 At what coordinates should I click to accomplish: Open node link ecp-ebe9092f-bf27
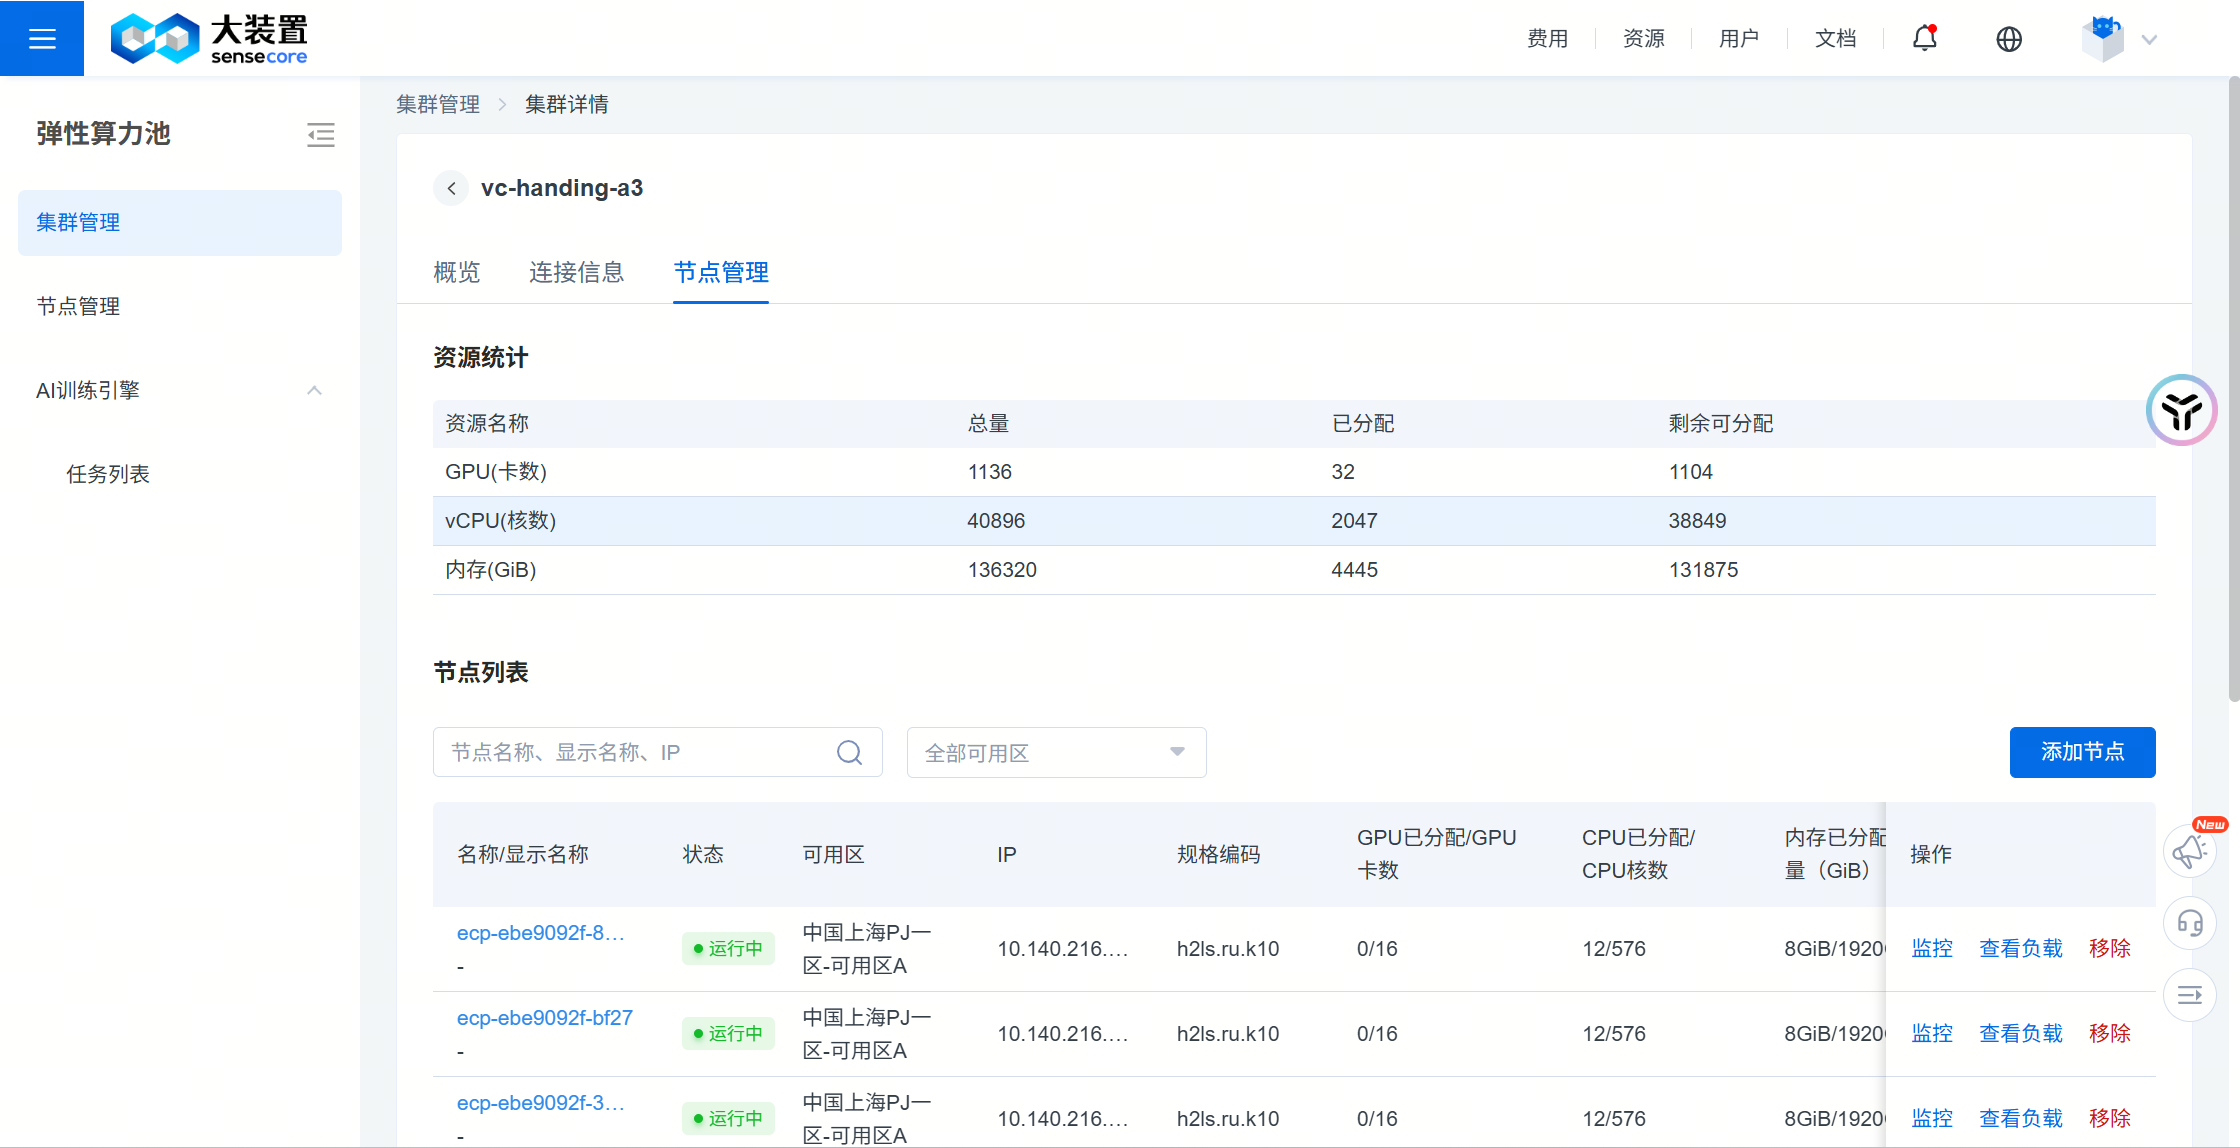click(544, 1018)
